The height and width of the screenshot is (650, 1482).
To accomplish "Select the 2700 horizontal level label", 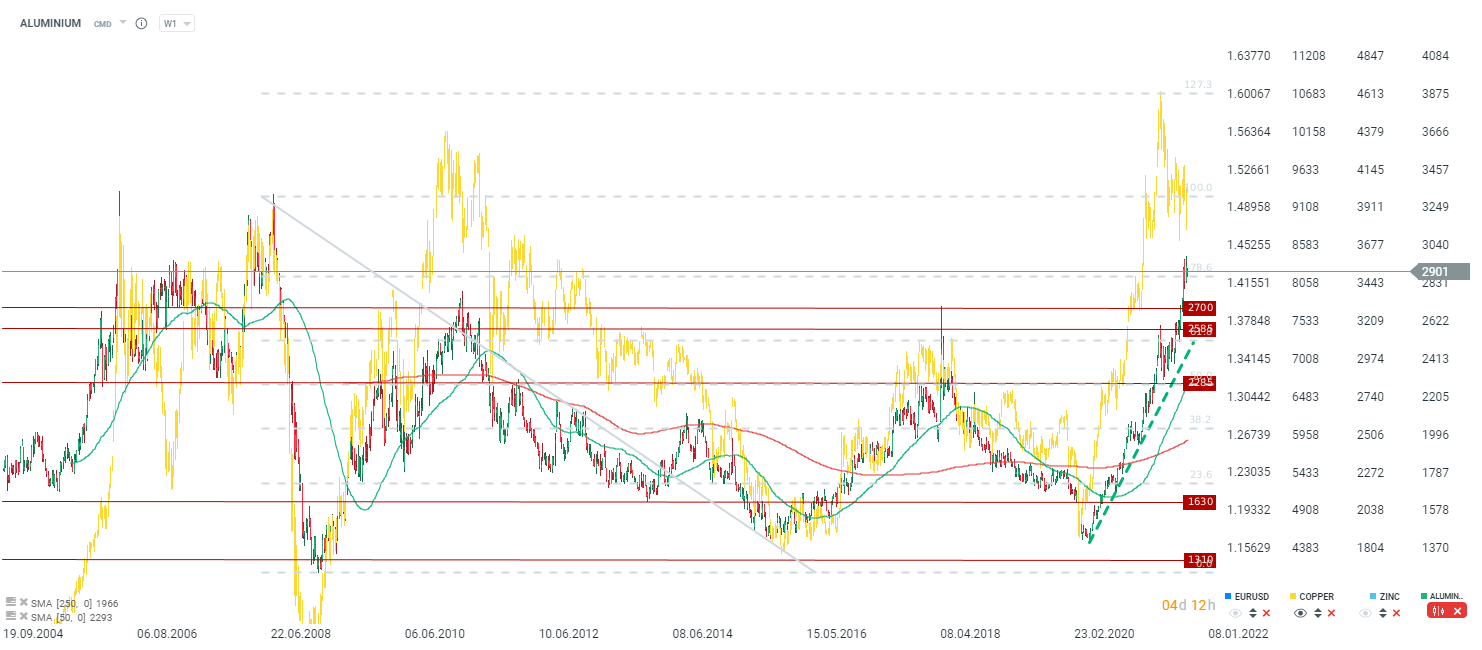I will pyautogui.click(x=1199, y=308).
